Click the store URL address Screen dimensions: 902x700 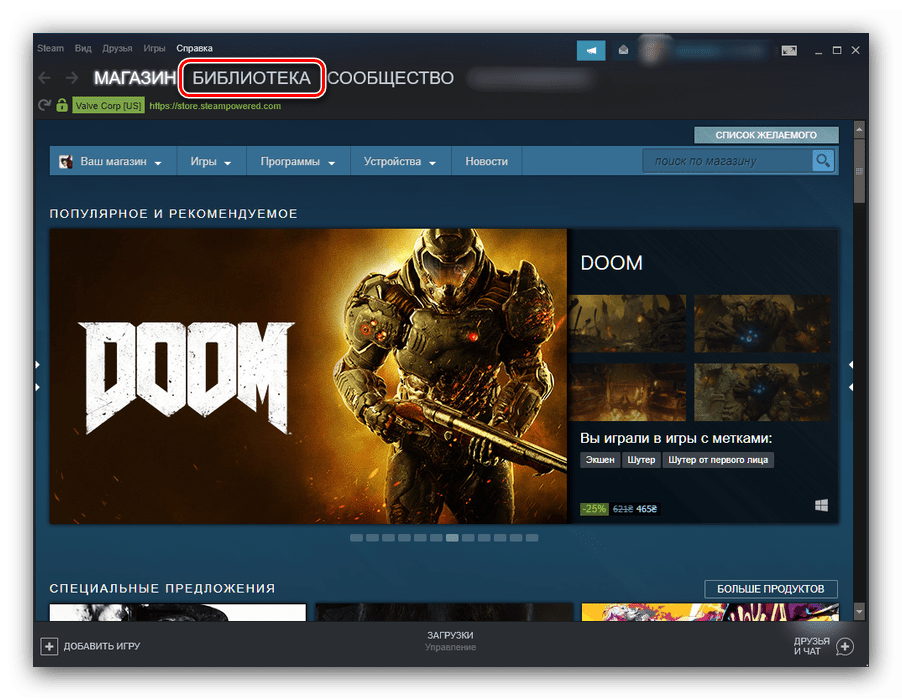click(215, 106)
